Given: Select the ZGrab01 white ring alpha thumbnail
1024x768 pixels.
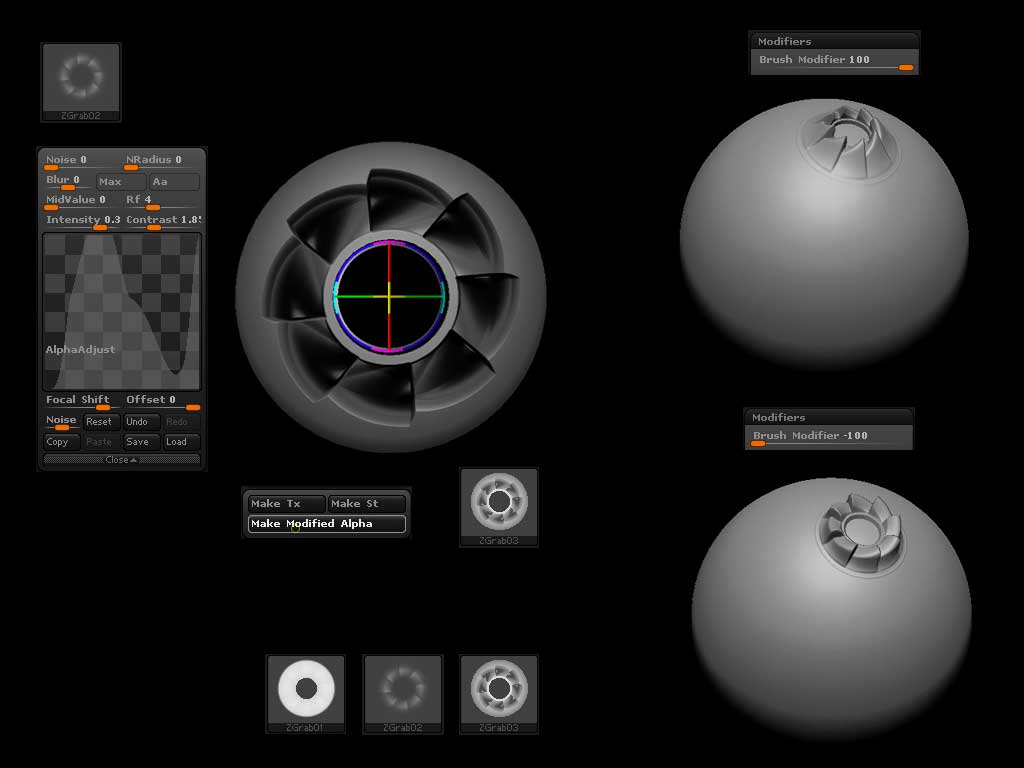Looking at the screenshot, I should (305, 689).
